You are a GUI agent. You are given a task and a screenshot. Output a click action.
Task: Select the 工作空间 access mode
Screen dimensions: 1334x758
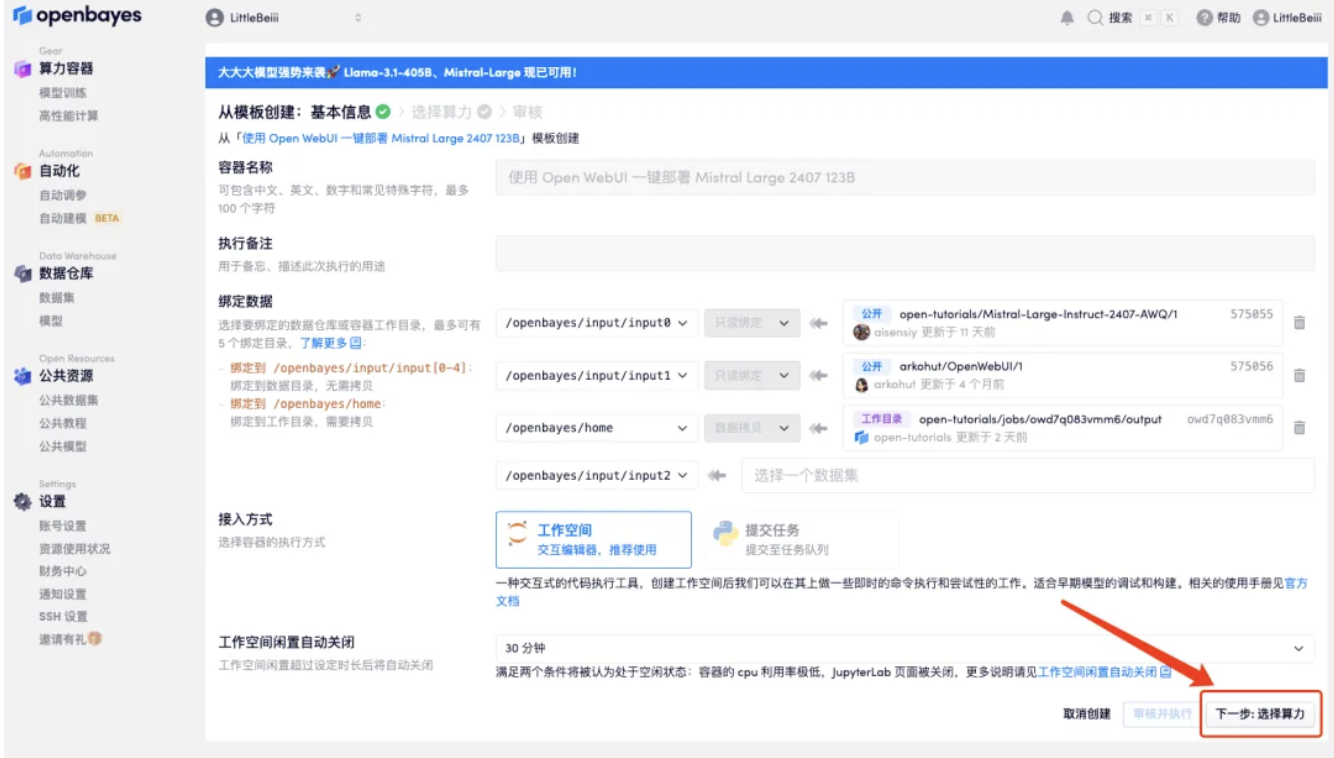click(594, 540)
